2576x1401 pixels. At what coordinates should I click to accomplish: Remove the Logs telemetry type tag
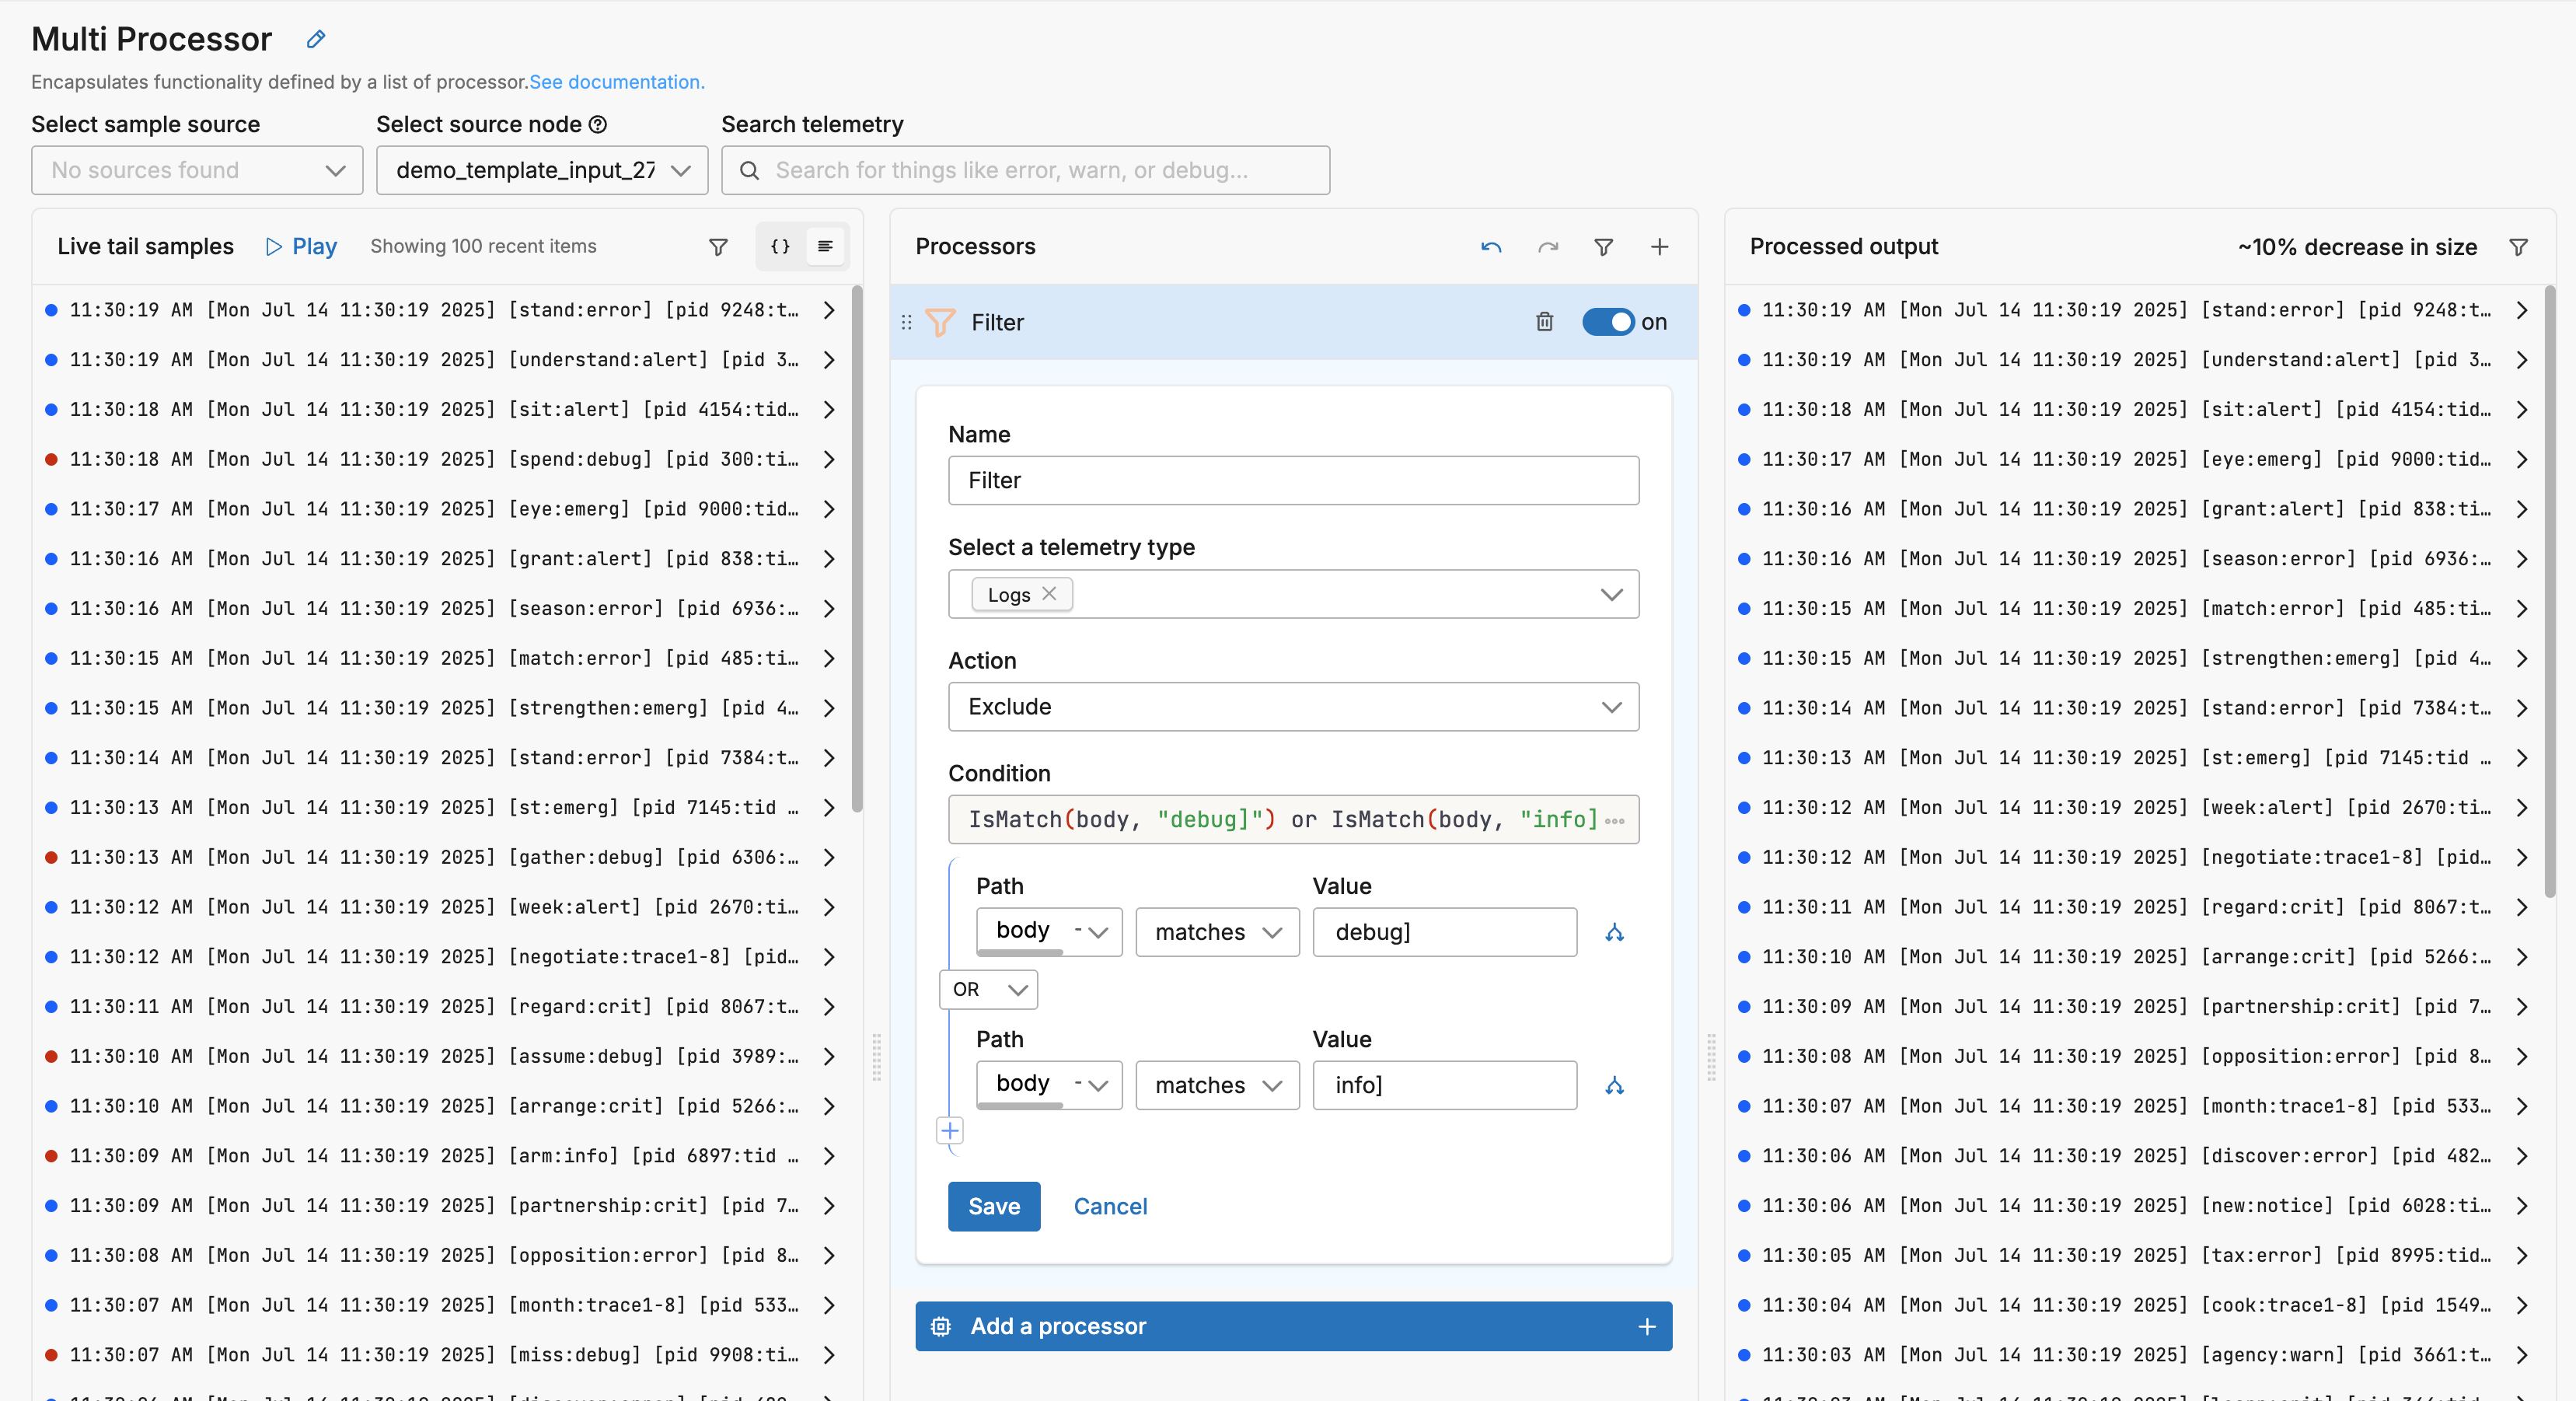1049,594
